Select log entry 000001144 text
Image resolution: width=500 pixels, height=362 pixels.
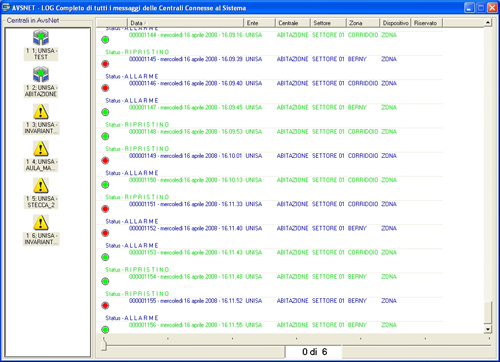coord(186,35)
